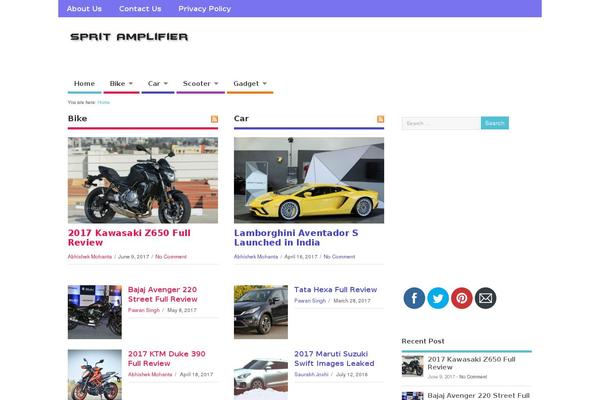Click the email envelope icon
The image size is (600, 400).
[x=485, y=298]
